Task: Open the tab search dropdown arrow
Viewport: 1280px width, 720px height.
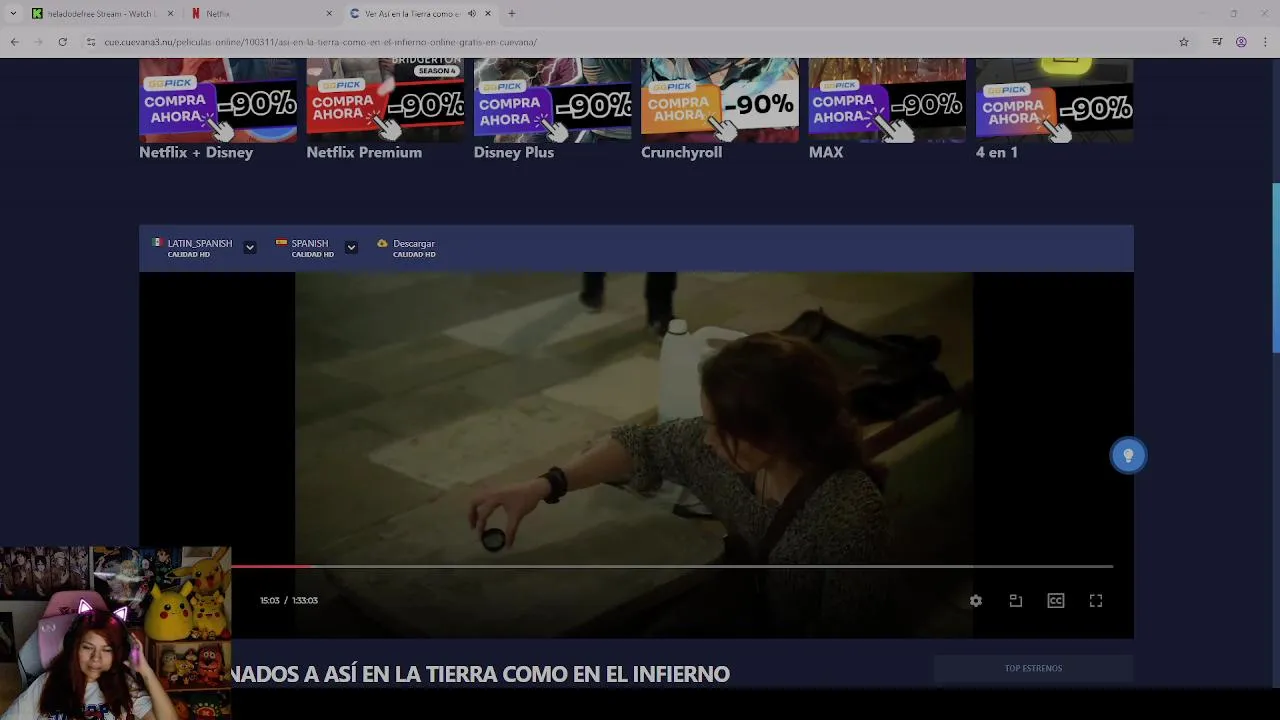Action: 13,14
